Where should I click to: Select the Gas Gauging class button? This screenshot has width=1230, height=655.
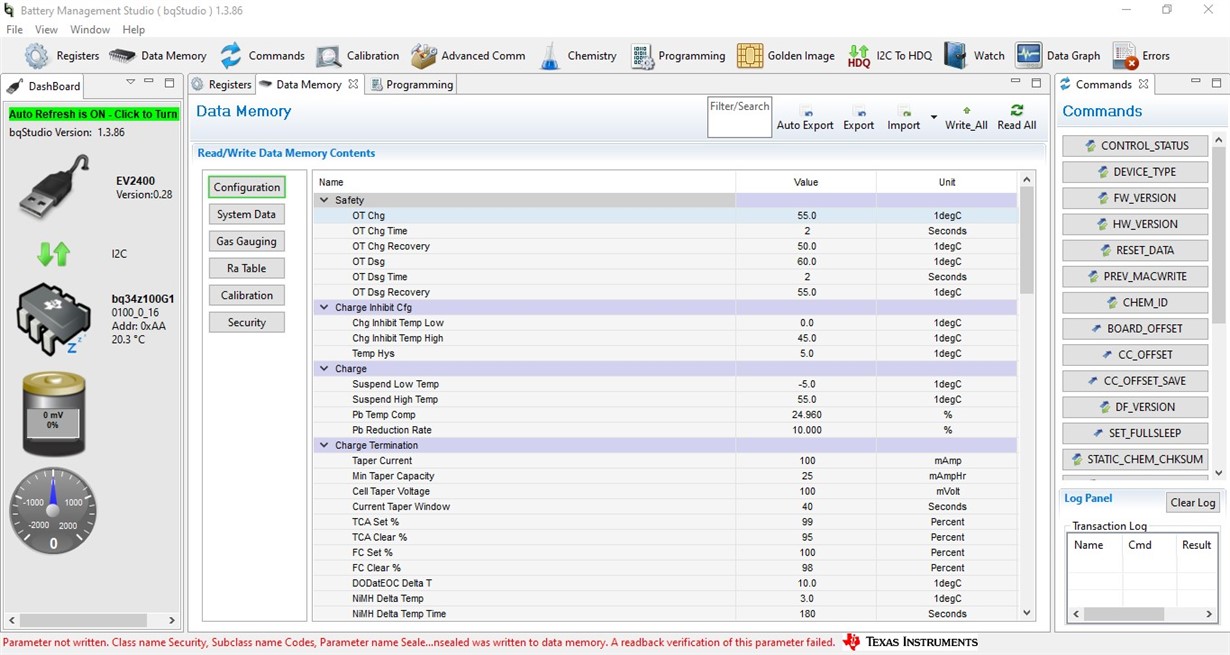[246, 241]
